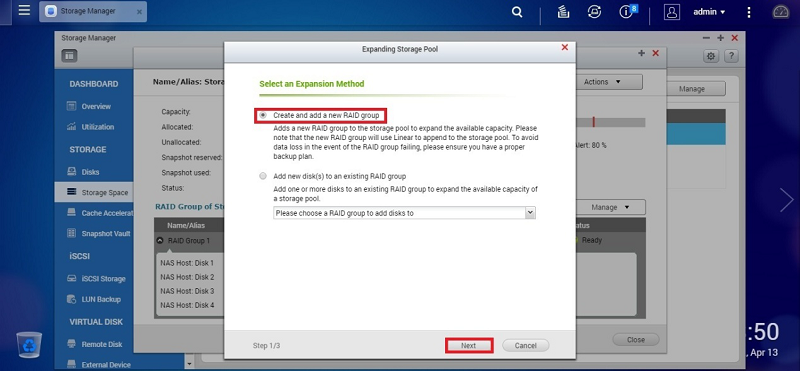This screenshot has width=800, height=371.
Task: Click Storage Manager settings gear icon
Action: point(711,56)
